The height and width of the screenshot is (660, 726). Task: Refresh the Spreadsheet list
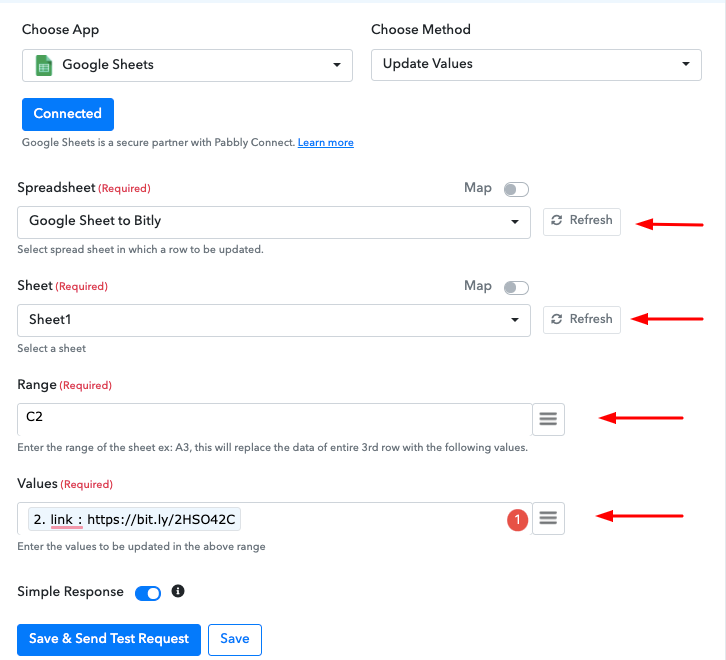point(582,222)
